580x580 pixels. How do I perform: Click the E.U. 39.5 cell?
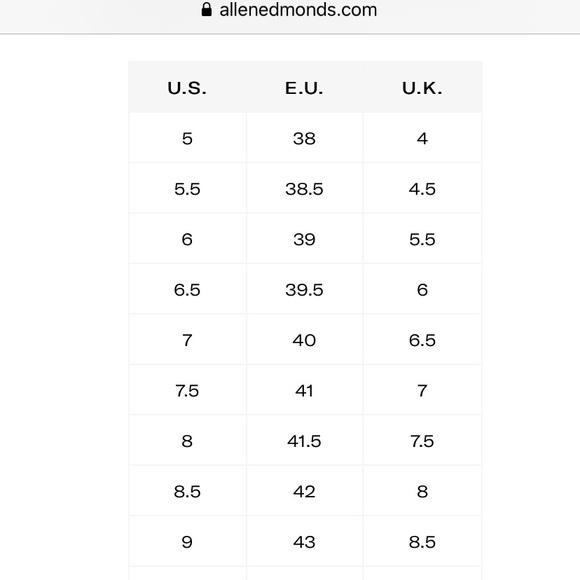coord(304,289)
